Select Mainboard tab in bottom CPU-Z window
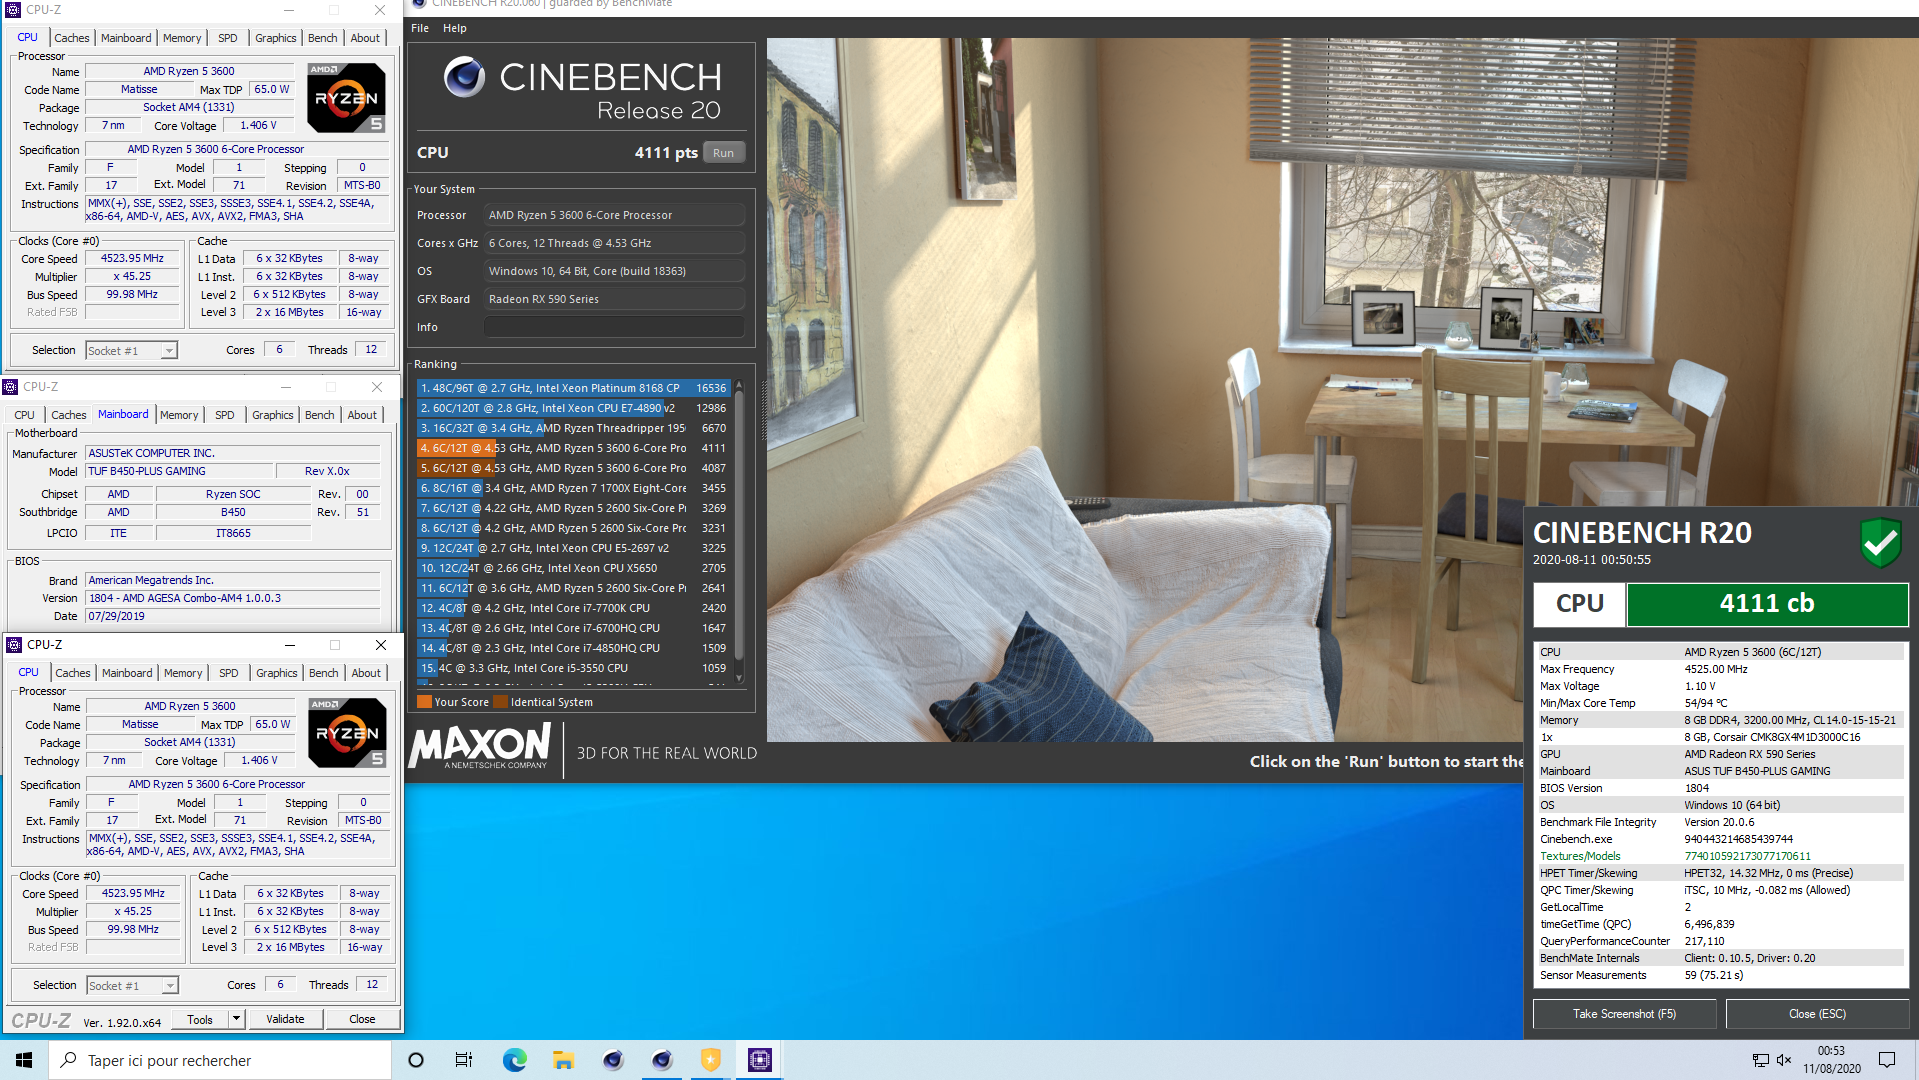 [127, 673]
